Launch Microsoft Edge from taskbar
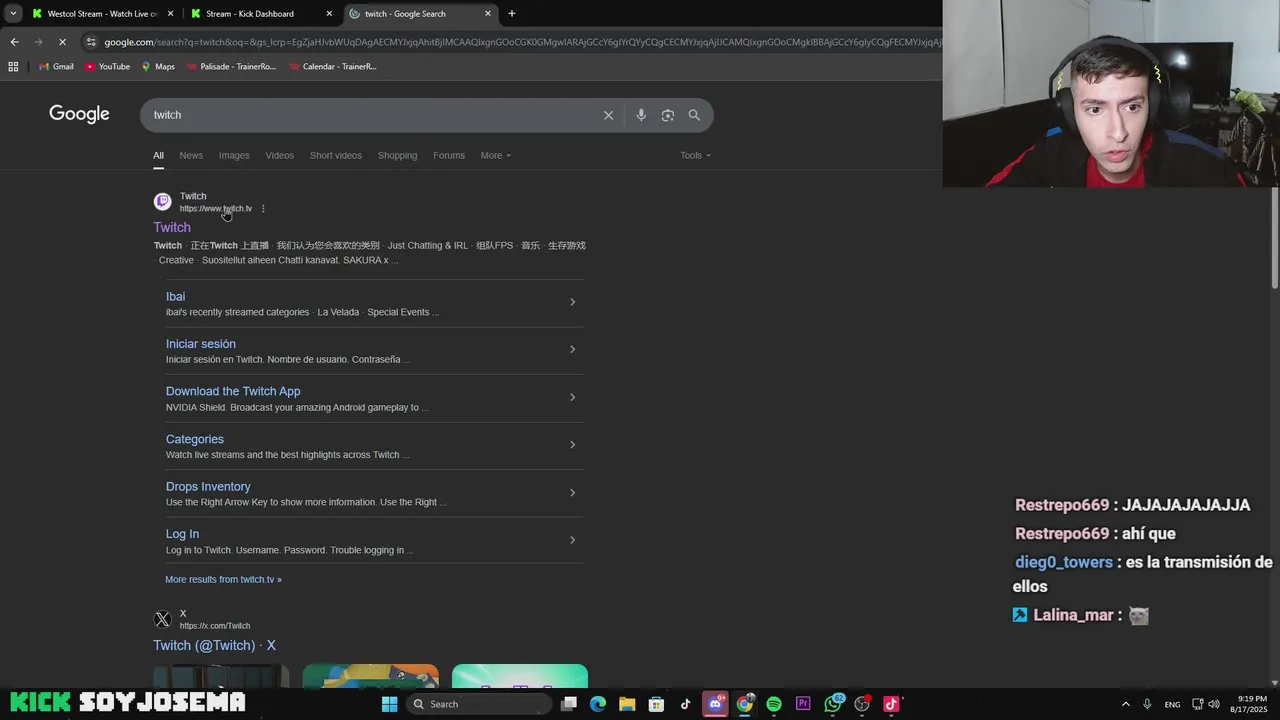This screenshot has height=720, width=1280. pyautogui.click(x=598, y=704)
